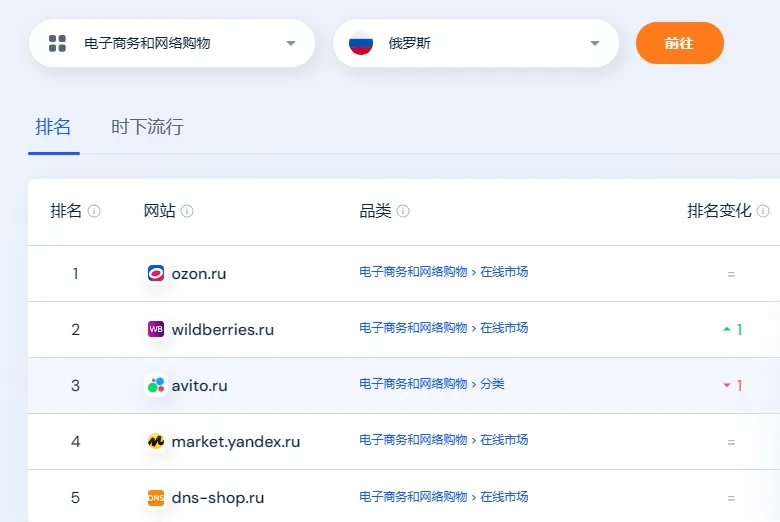Click the wildberries.ru WB favicon
This screenshot has height=522, width=780.
click(156, 329)
